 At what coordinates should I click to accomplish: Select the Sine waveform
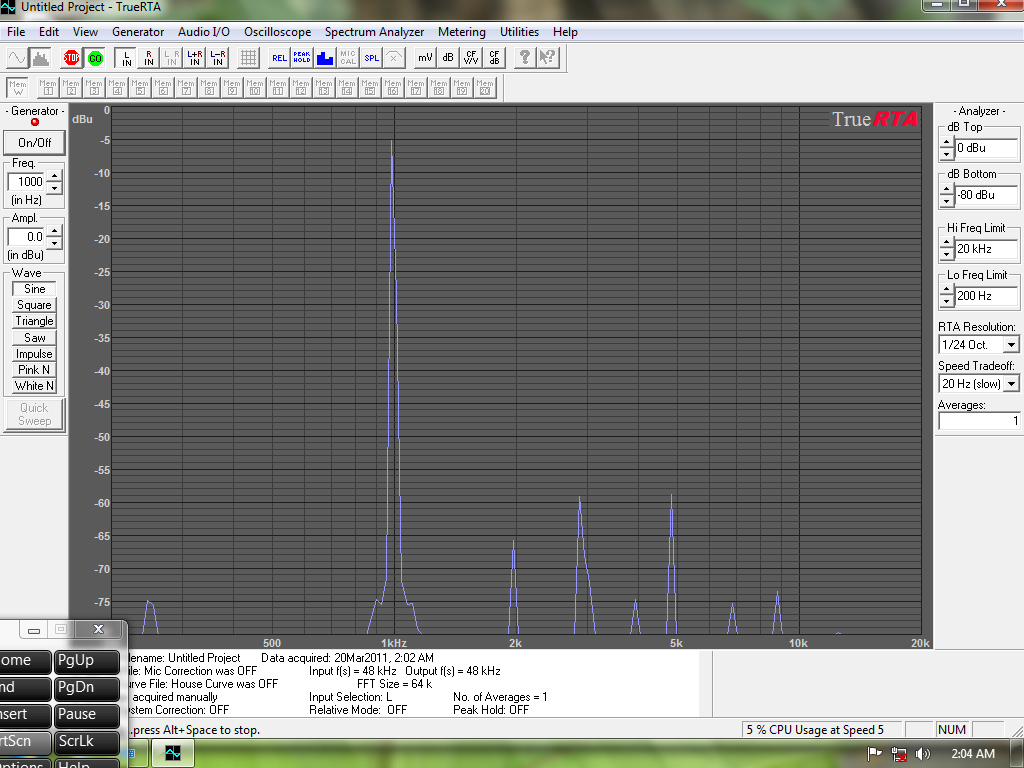[35, 289]
